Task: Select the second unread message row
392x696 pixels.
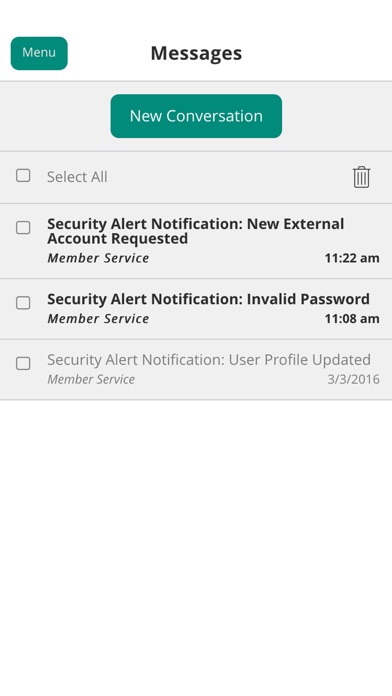Action: click(196, 309)
